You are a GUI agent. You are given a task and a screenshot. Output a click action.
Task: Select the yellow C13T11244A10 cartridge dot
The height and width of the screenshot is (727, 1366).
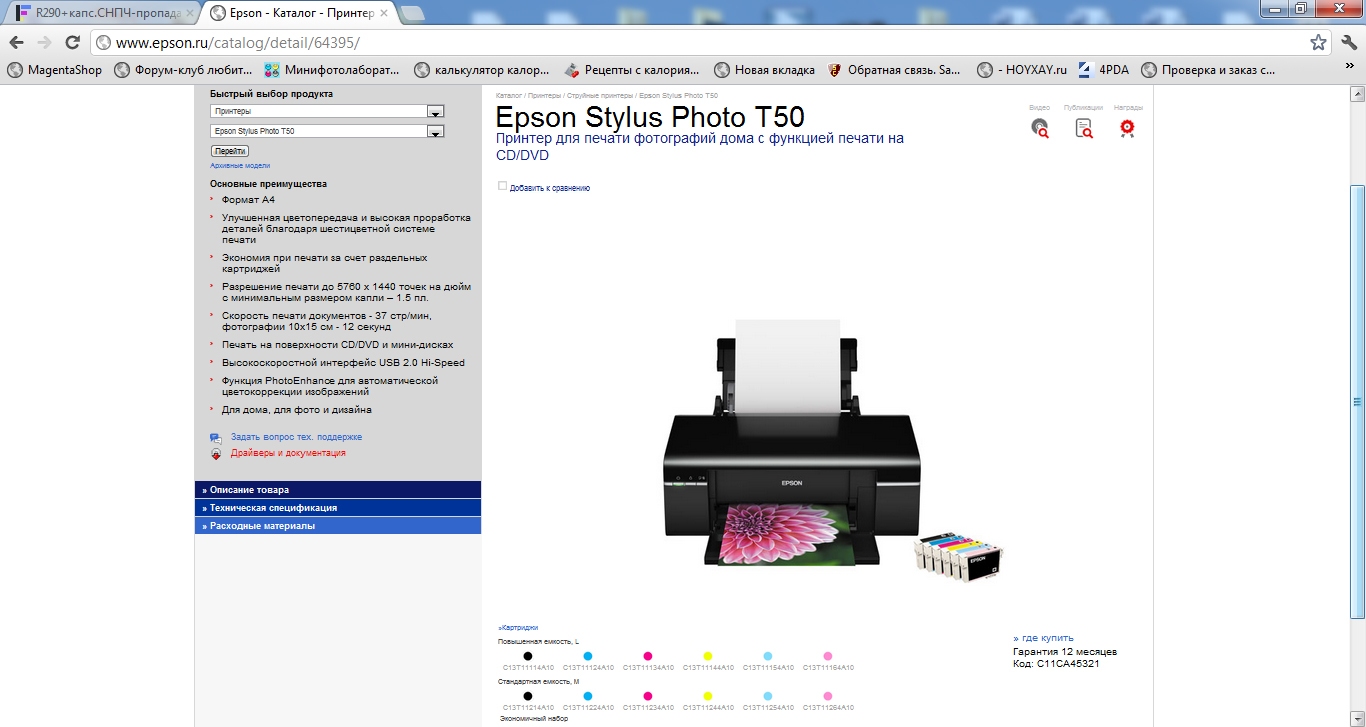(x=708, y=695)
